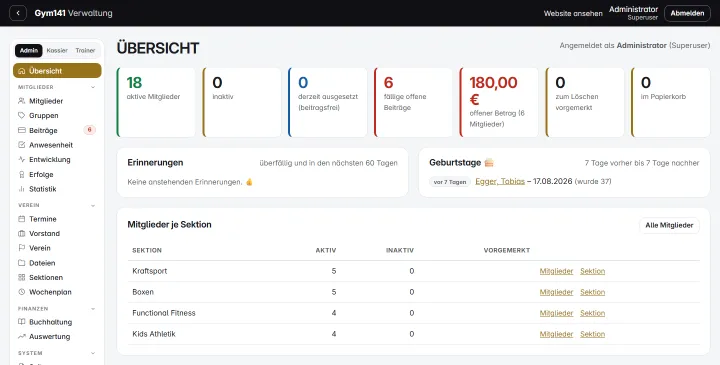Click the derzeit ausgesetzt card
This screenshot has height=365, width=720.
(328, 102)
